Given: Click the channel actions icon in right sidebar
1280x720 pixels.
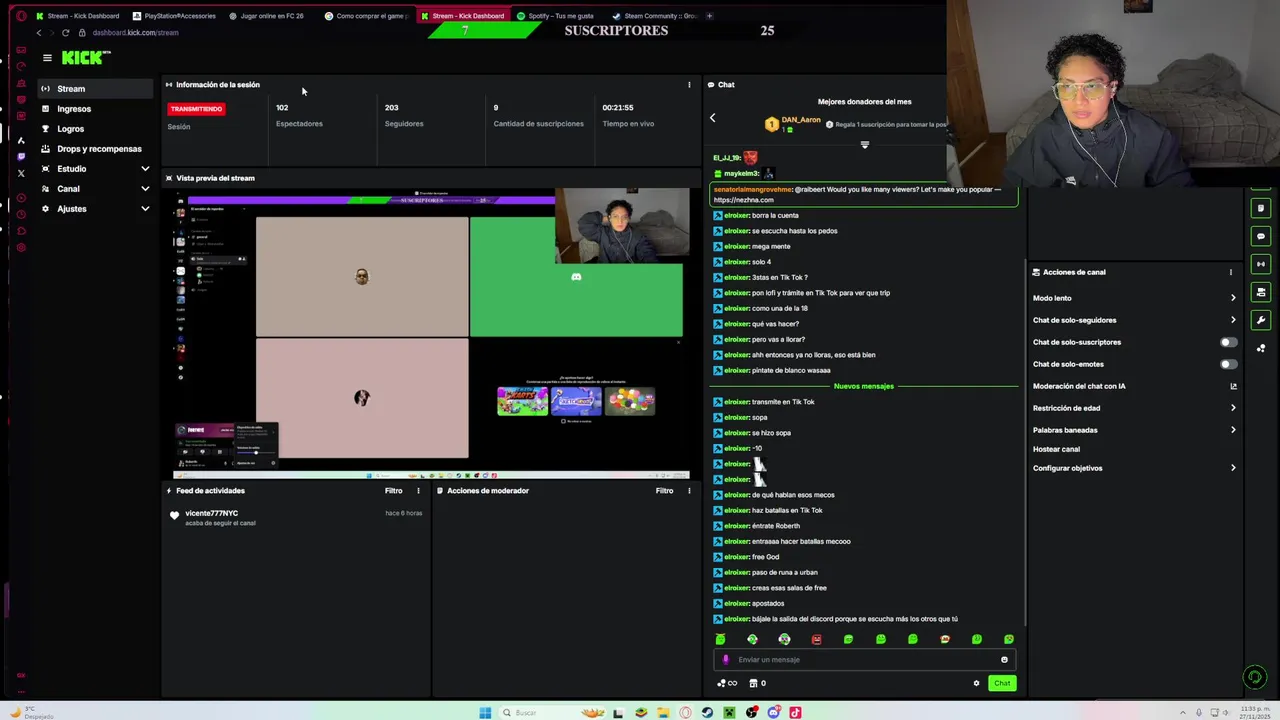Looking at the screenshot, I should click(x=1261, y=293).
